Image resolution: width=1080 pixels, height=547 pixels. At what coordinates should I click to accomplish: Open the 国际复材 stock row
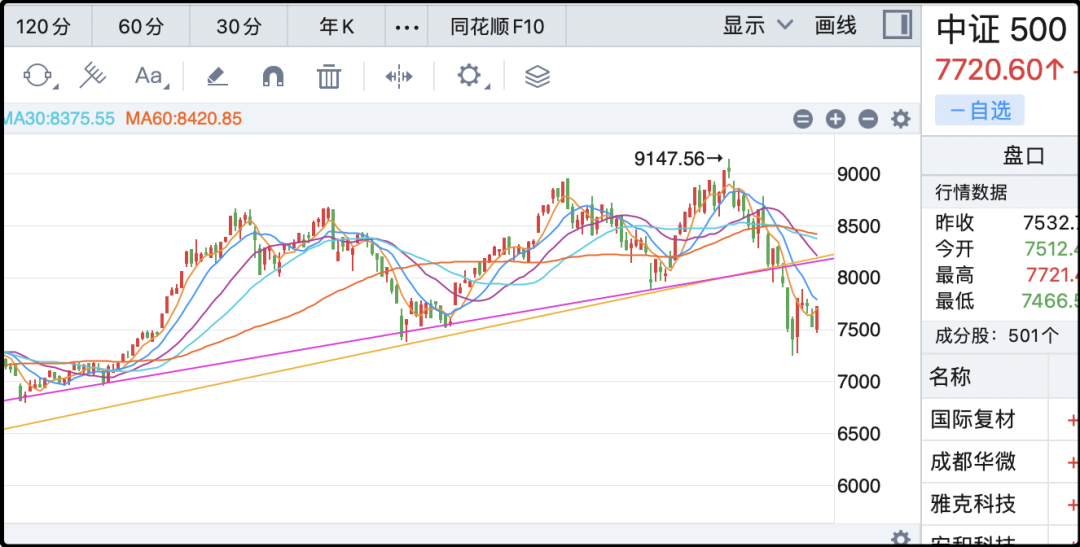[1001, 420]
